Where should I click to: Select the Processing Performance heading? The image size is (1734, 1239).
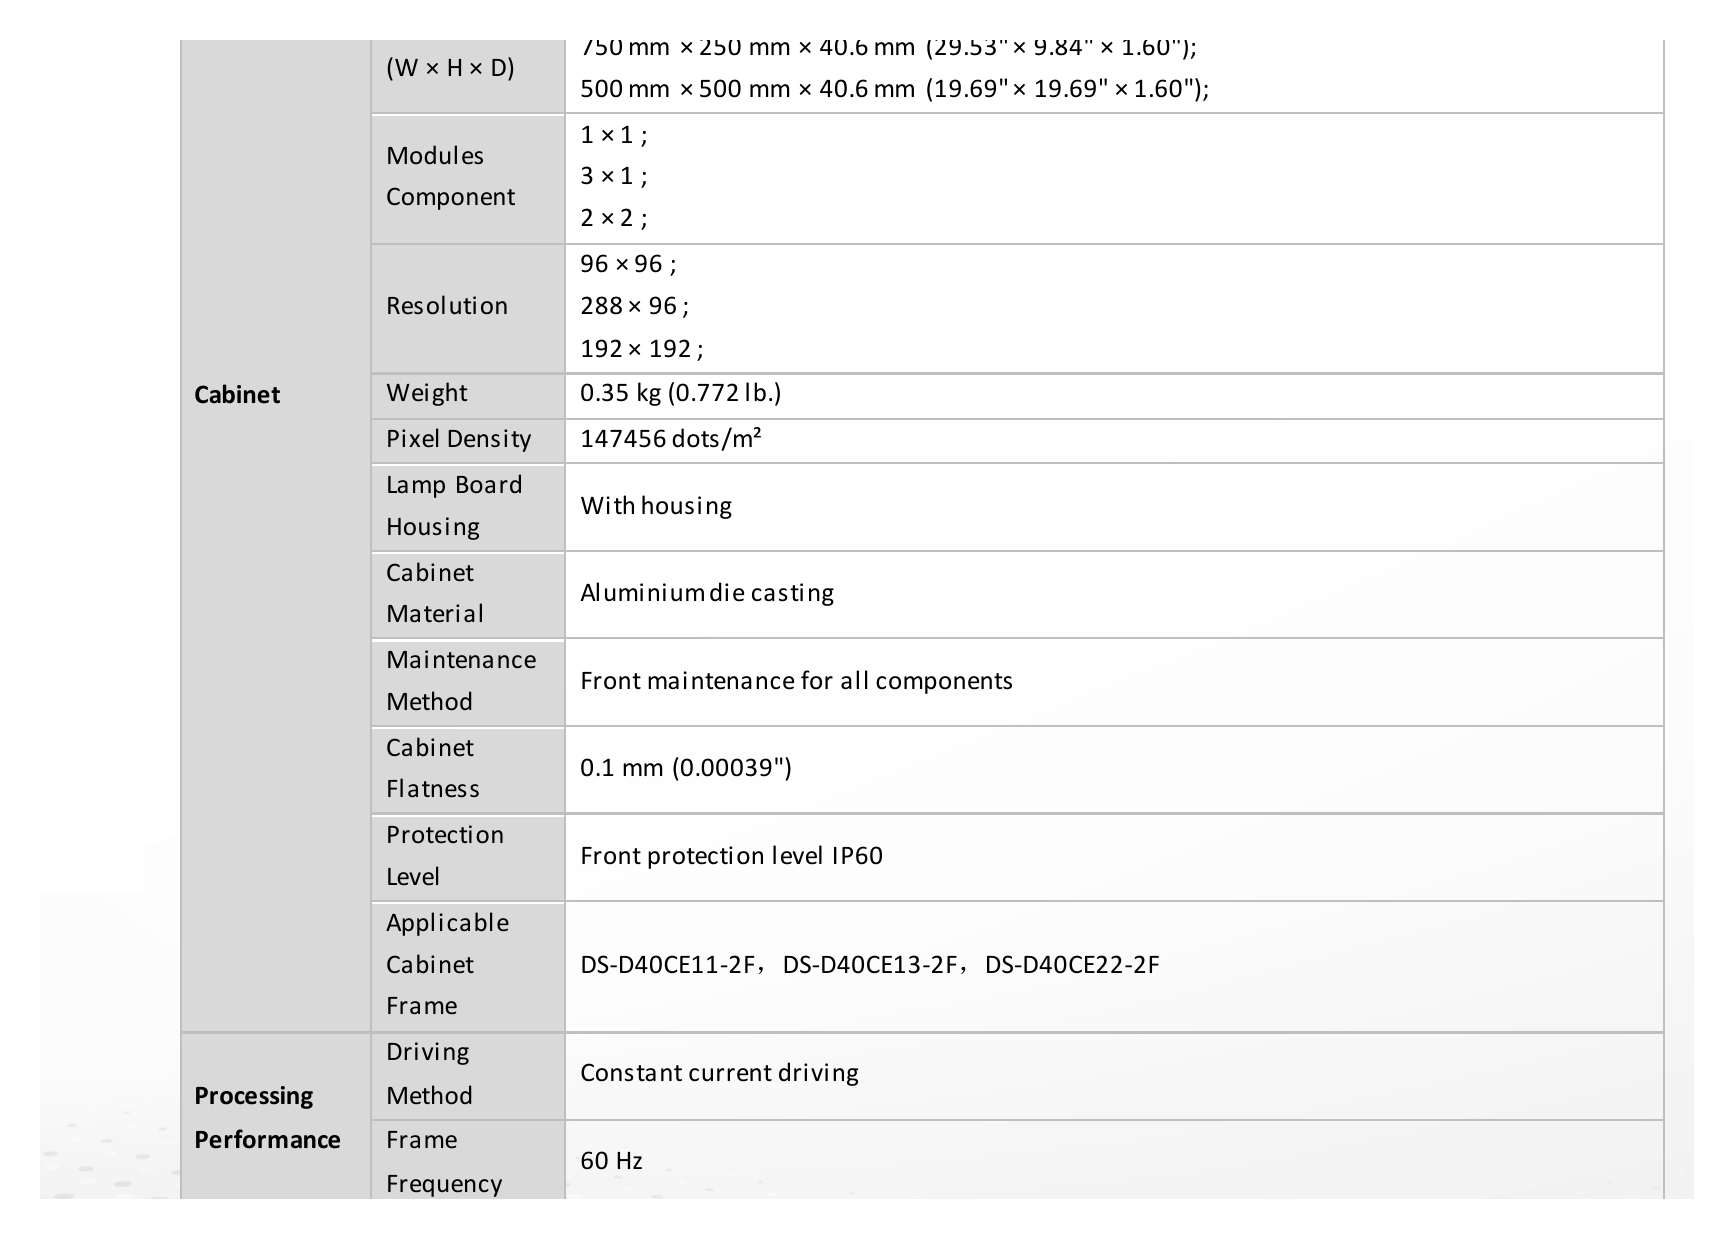(x=267, y=1118)
